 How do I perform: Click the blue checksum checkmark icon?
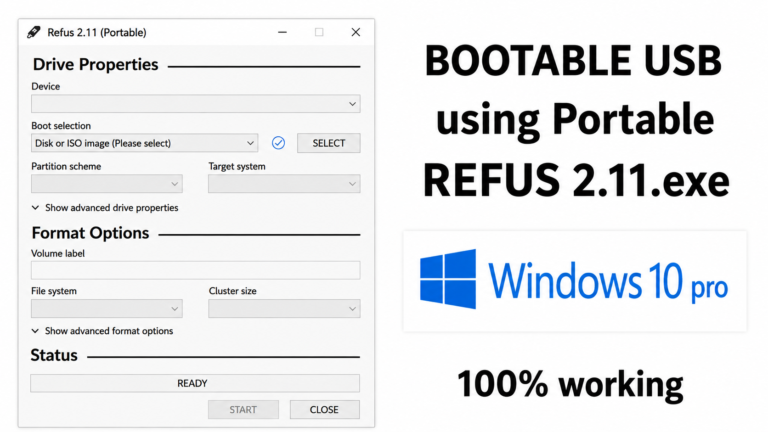coord(278,143)
